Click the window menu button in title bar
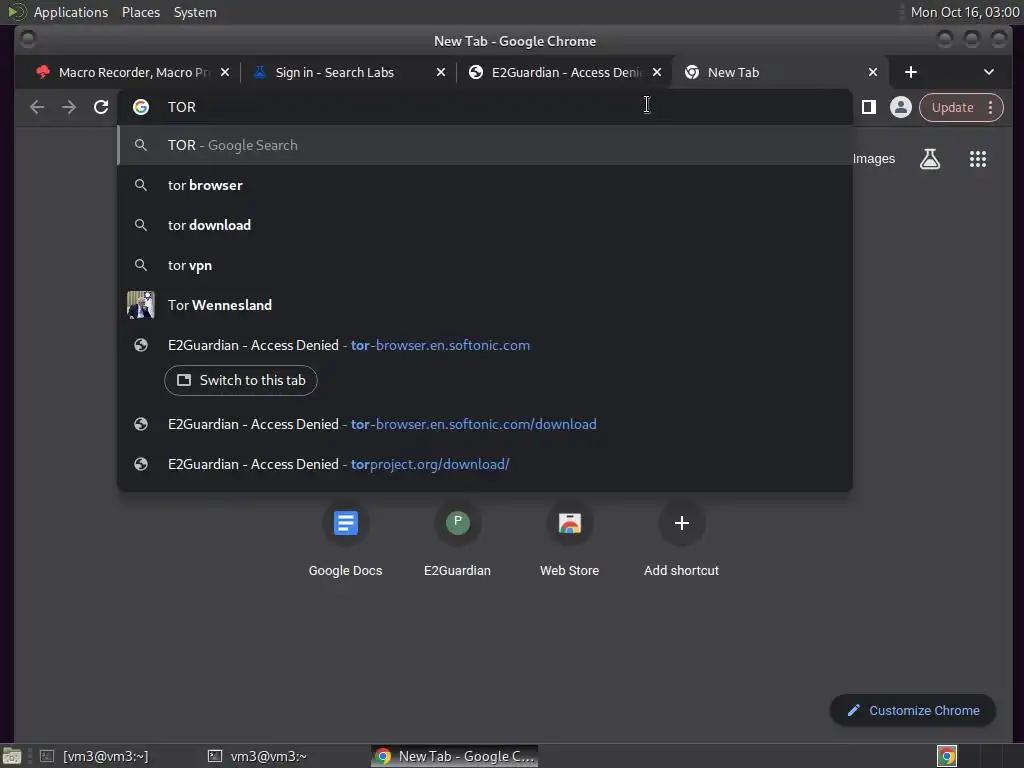Screen dimensions: 1024x768 click(x=27, y=40)
